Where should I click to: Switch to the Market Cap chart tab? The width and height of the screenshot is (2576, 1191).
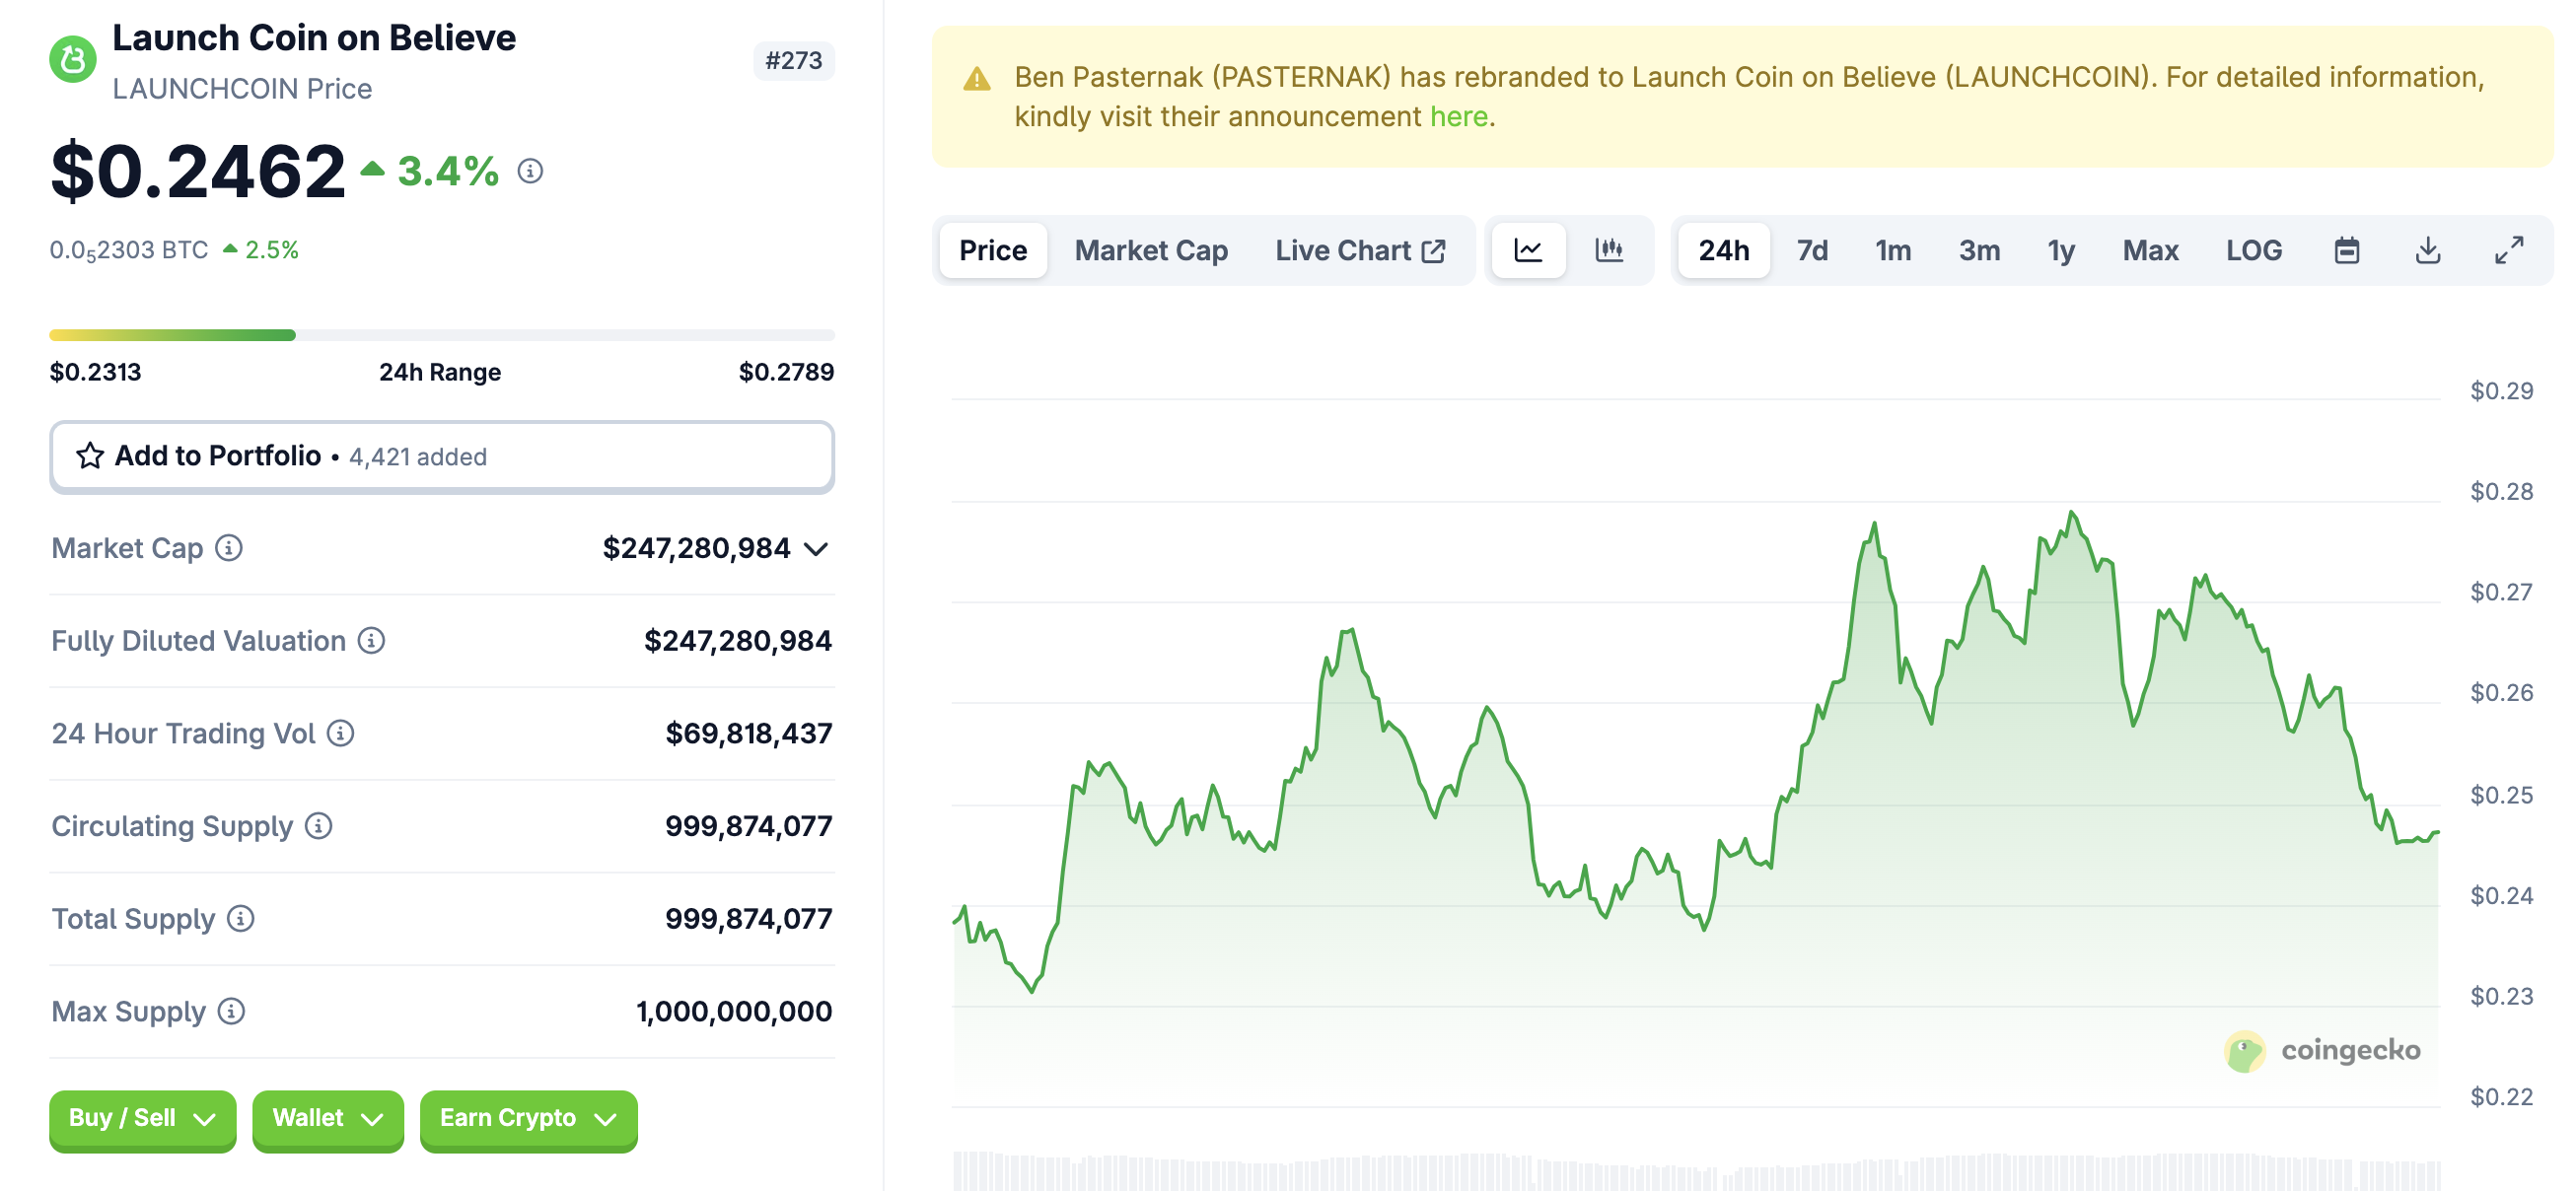[x=1150, y=250]
